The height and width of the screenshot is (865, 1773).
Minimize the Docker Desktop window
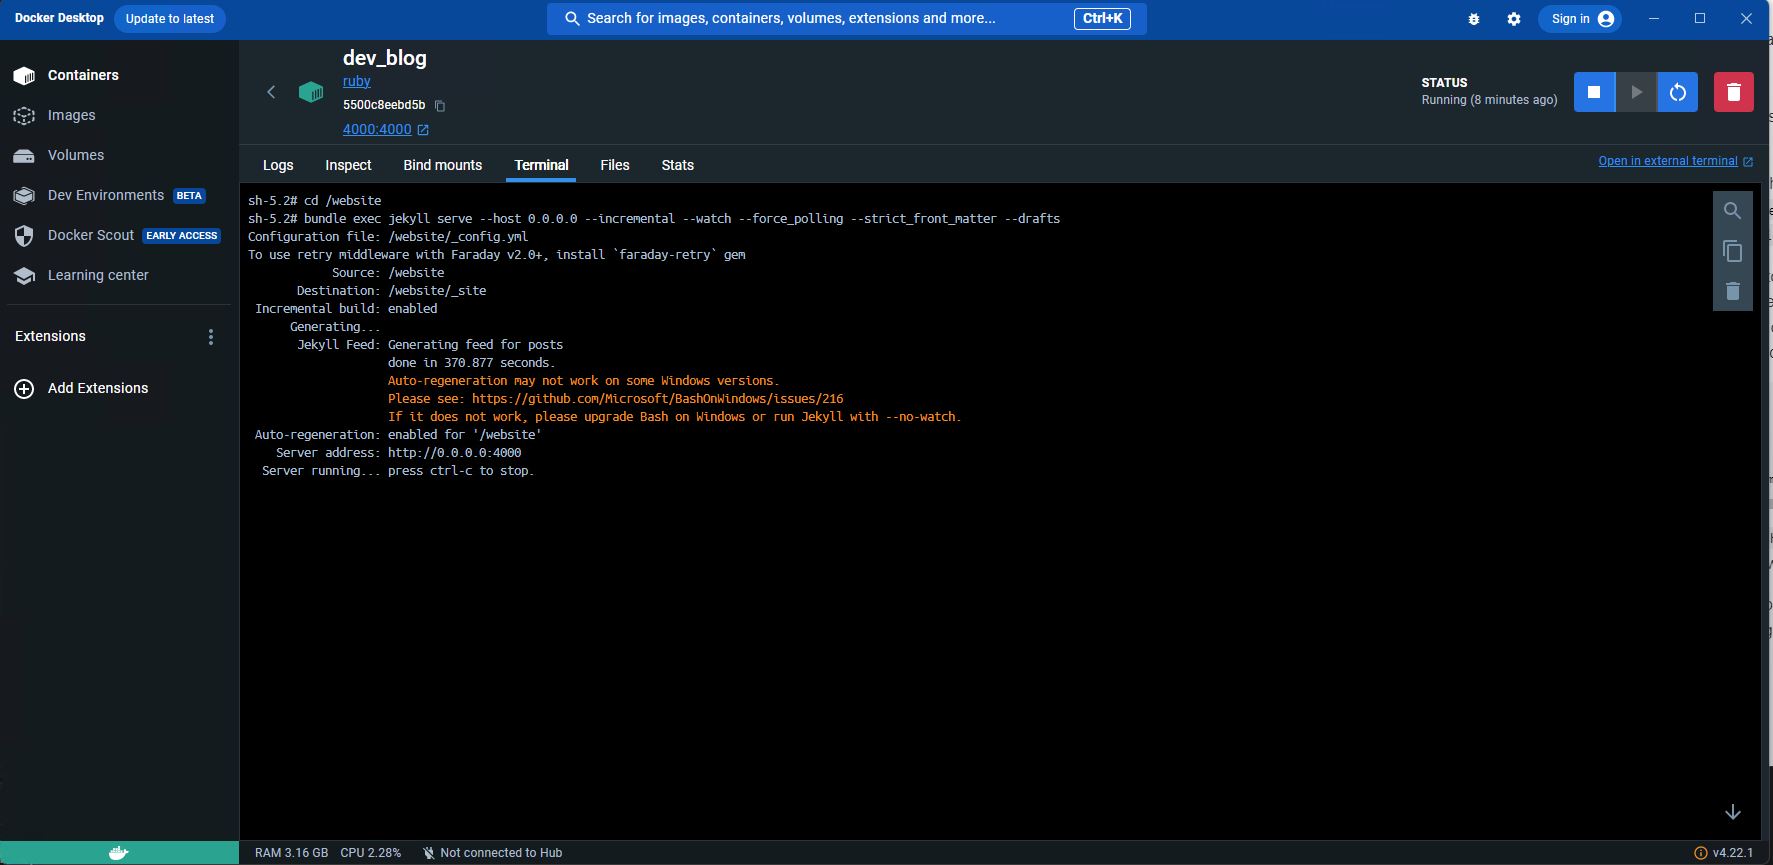tap(1654, 19)
